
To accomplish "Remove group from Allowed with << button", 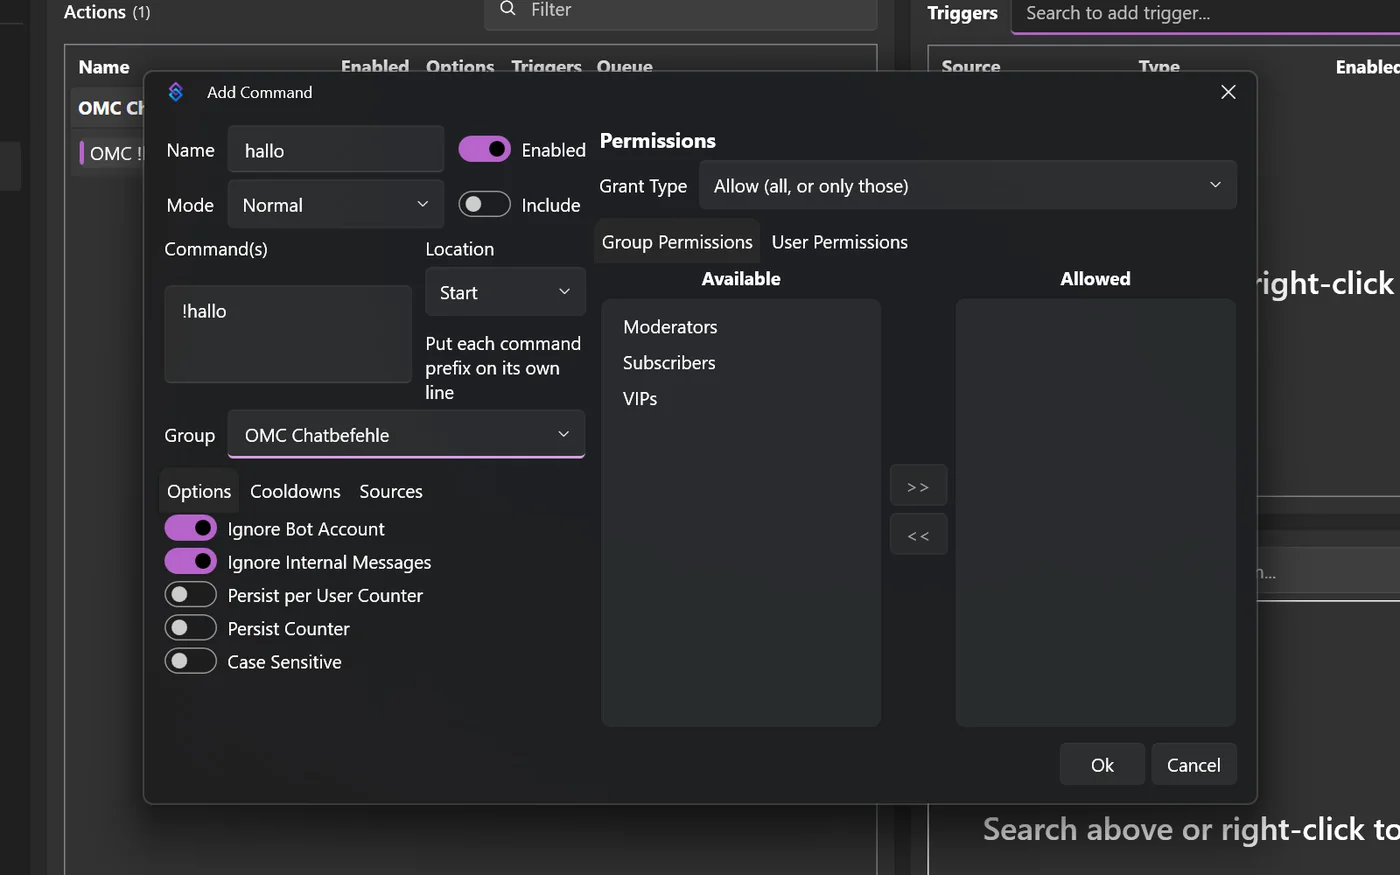I will tap(918, 535).
